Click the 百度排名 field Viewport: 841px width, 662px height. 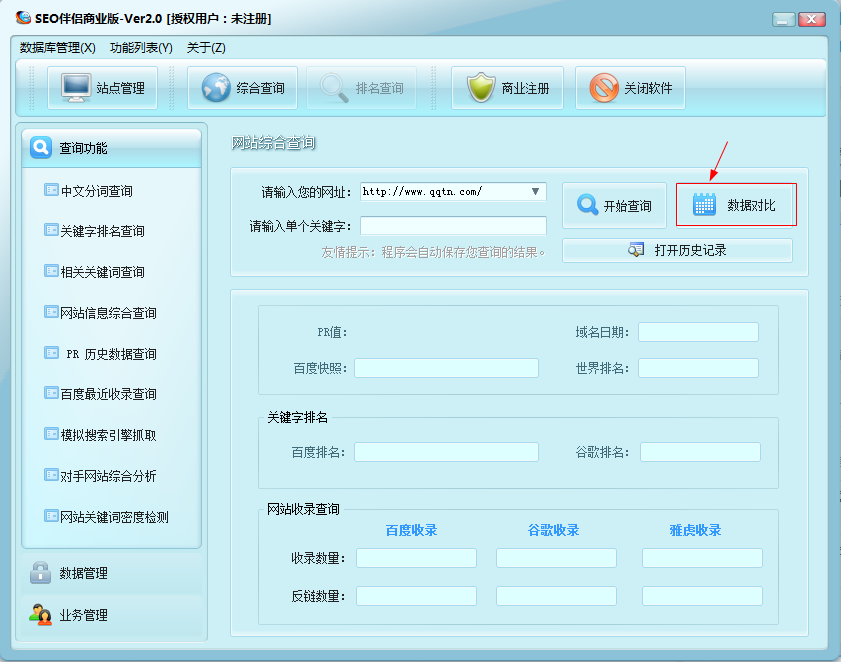[x=446, y=452]
